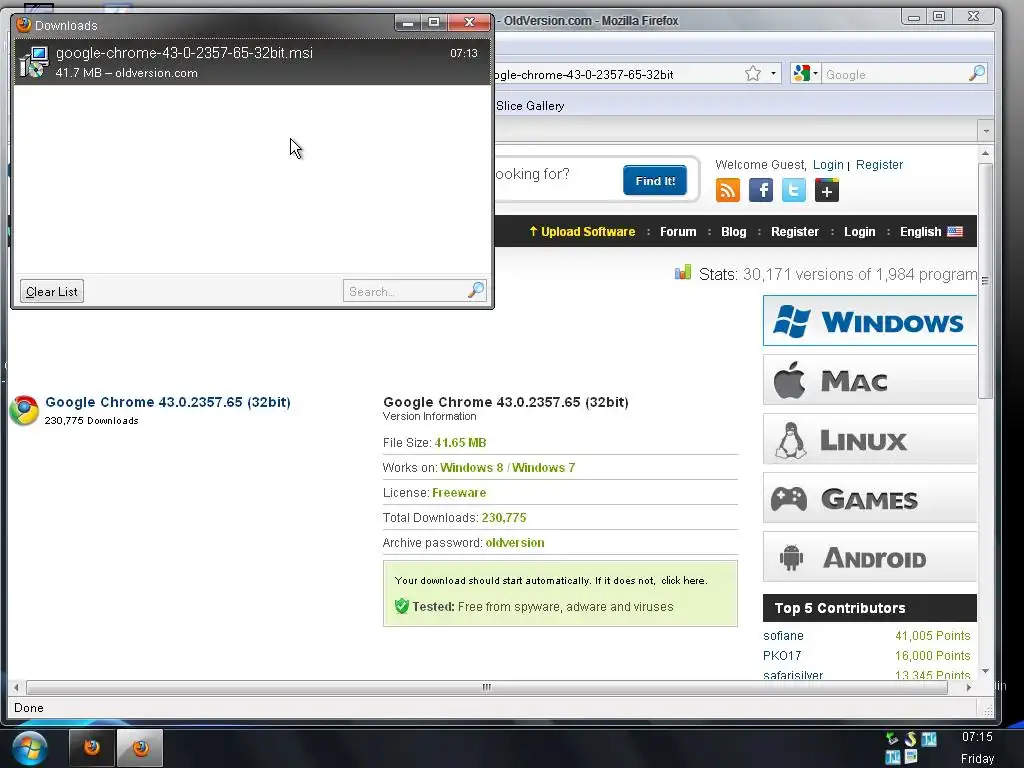Select the google-chrome msi download entry
The height and width of the screenshot is (768, 1024).
252,62
